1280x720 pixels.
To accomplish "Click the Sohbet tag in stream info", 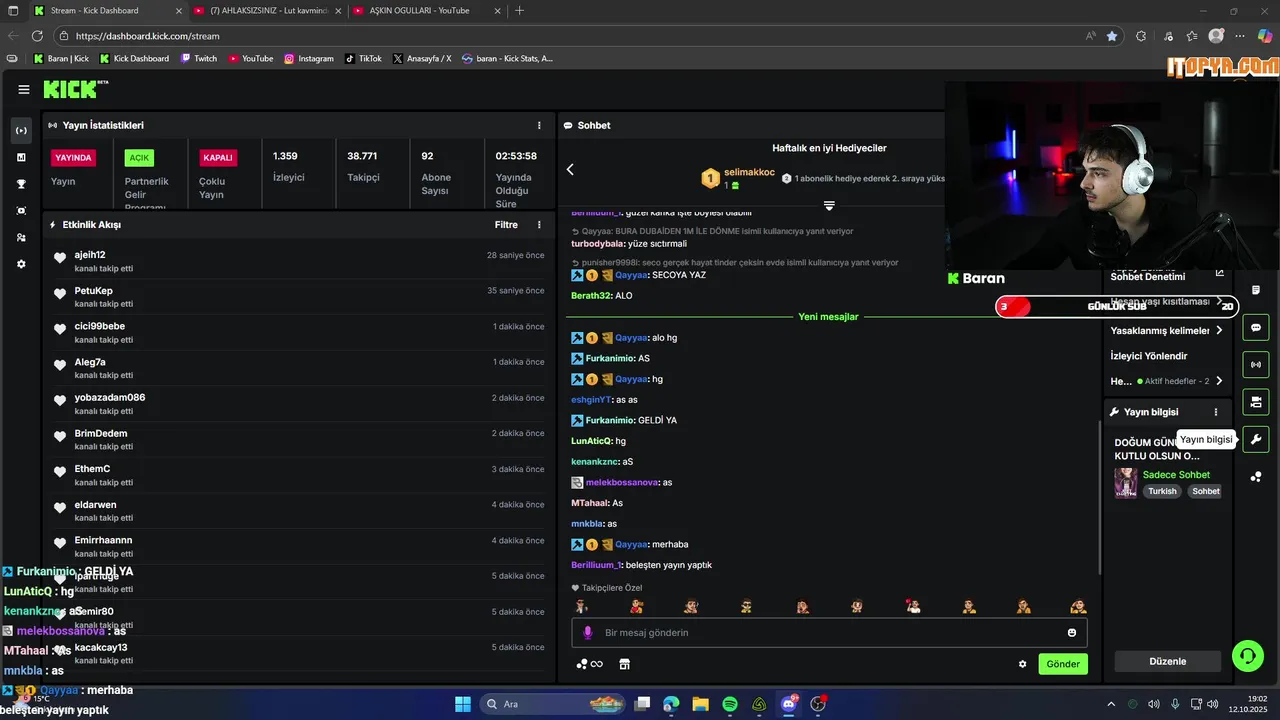I will tap(1206, 492).
